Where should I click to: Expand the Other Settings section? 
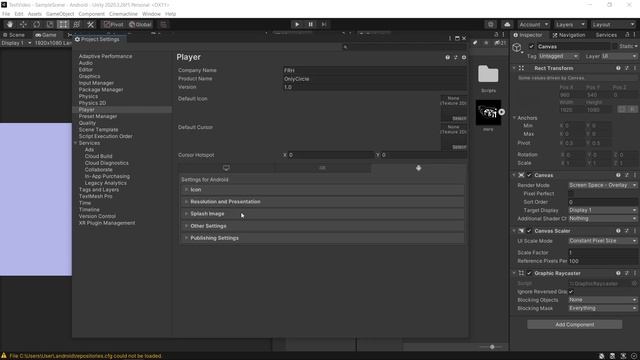pos(322,226)
